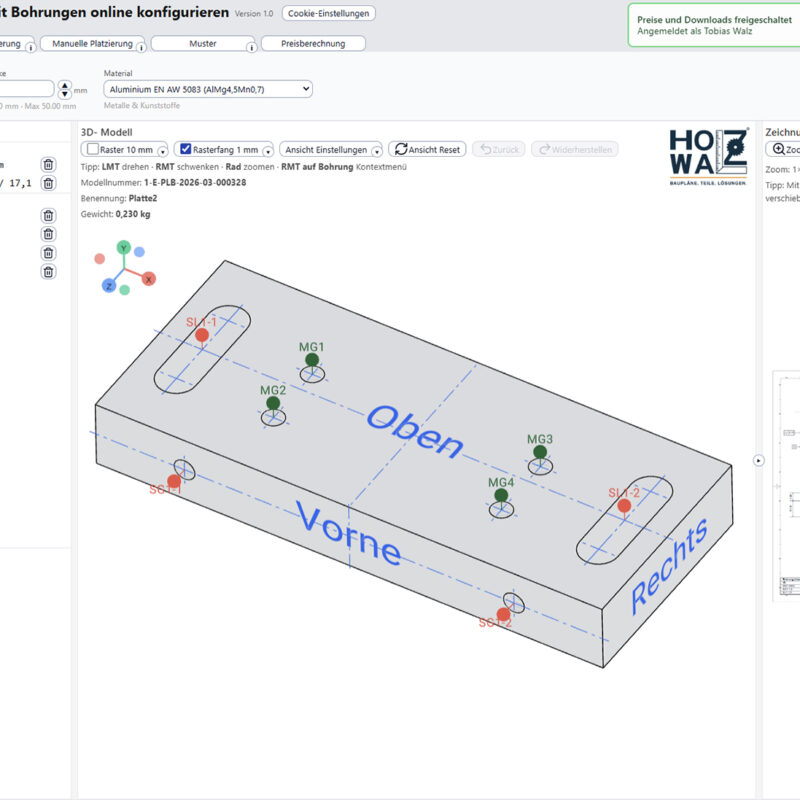Image resolution: width=800 pixels, height=800 pixels.
Task: Click the trash icon directly above the 17,1 row
Action: (48, 164)
